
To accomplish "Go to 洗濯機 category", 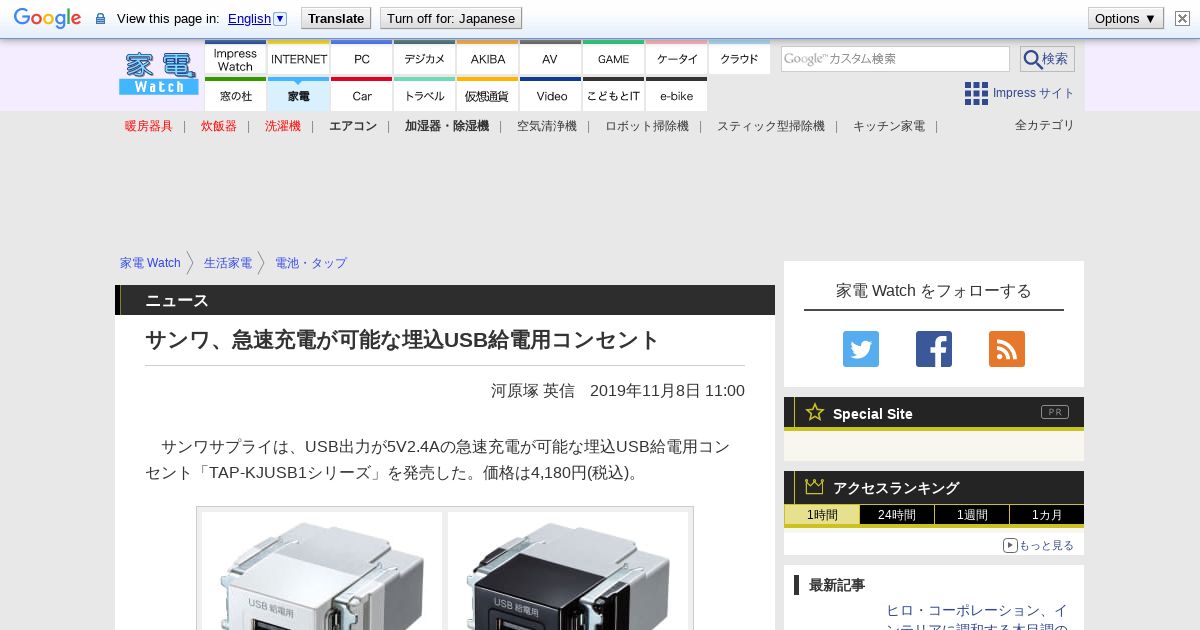I will [283, 126].
